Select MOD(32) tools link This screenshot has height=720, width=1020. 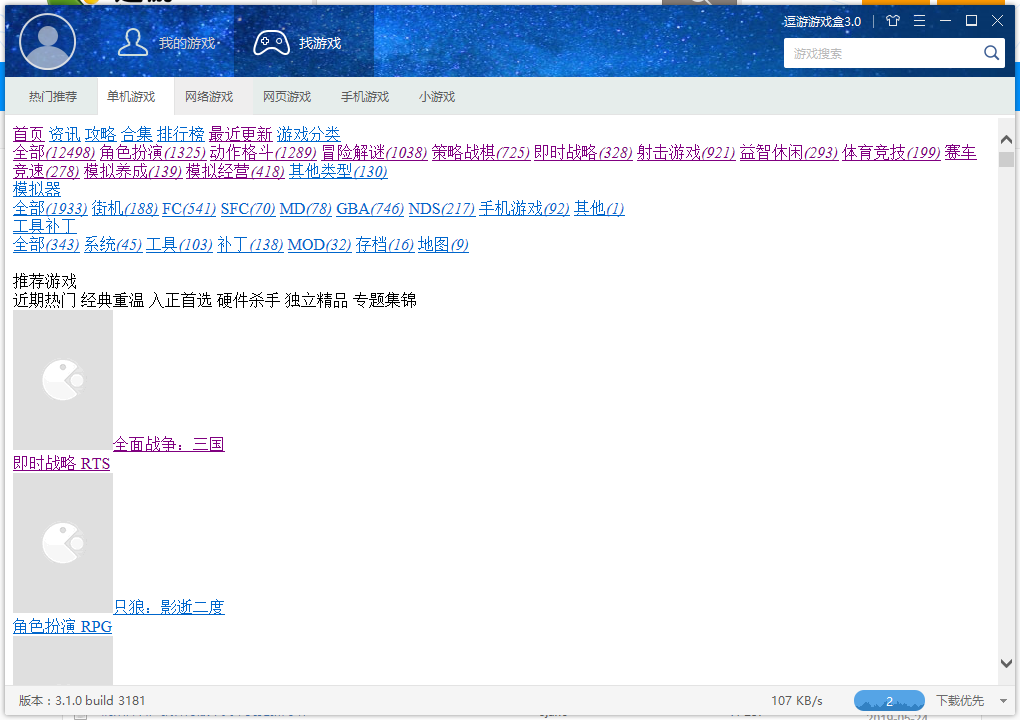coord(319,245)
